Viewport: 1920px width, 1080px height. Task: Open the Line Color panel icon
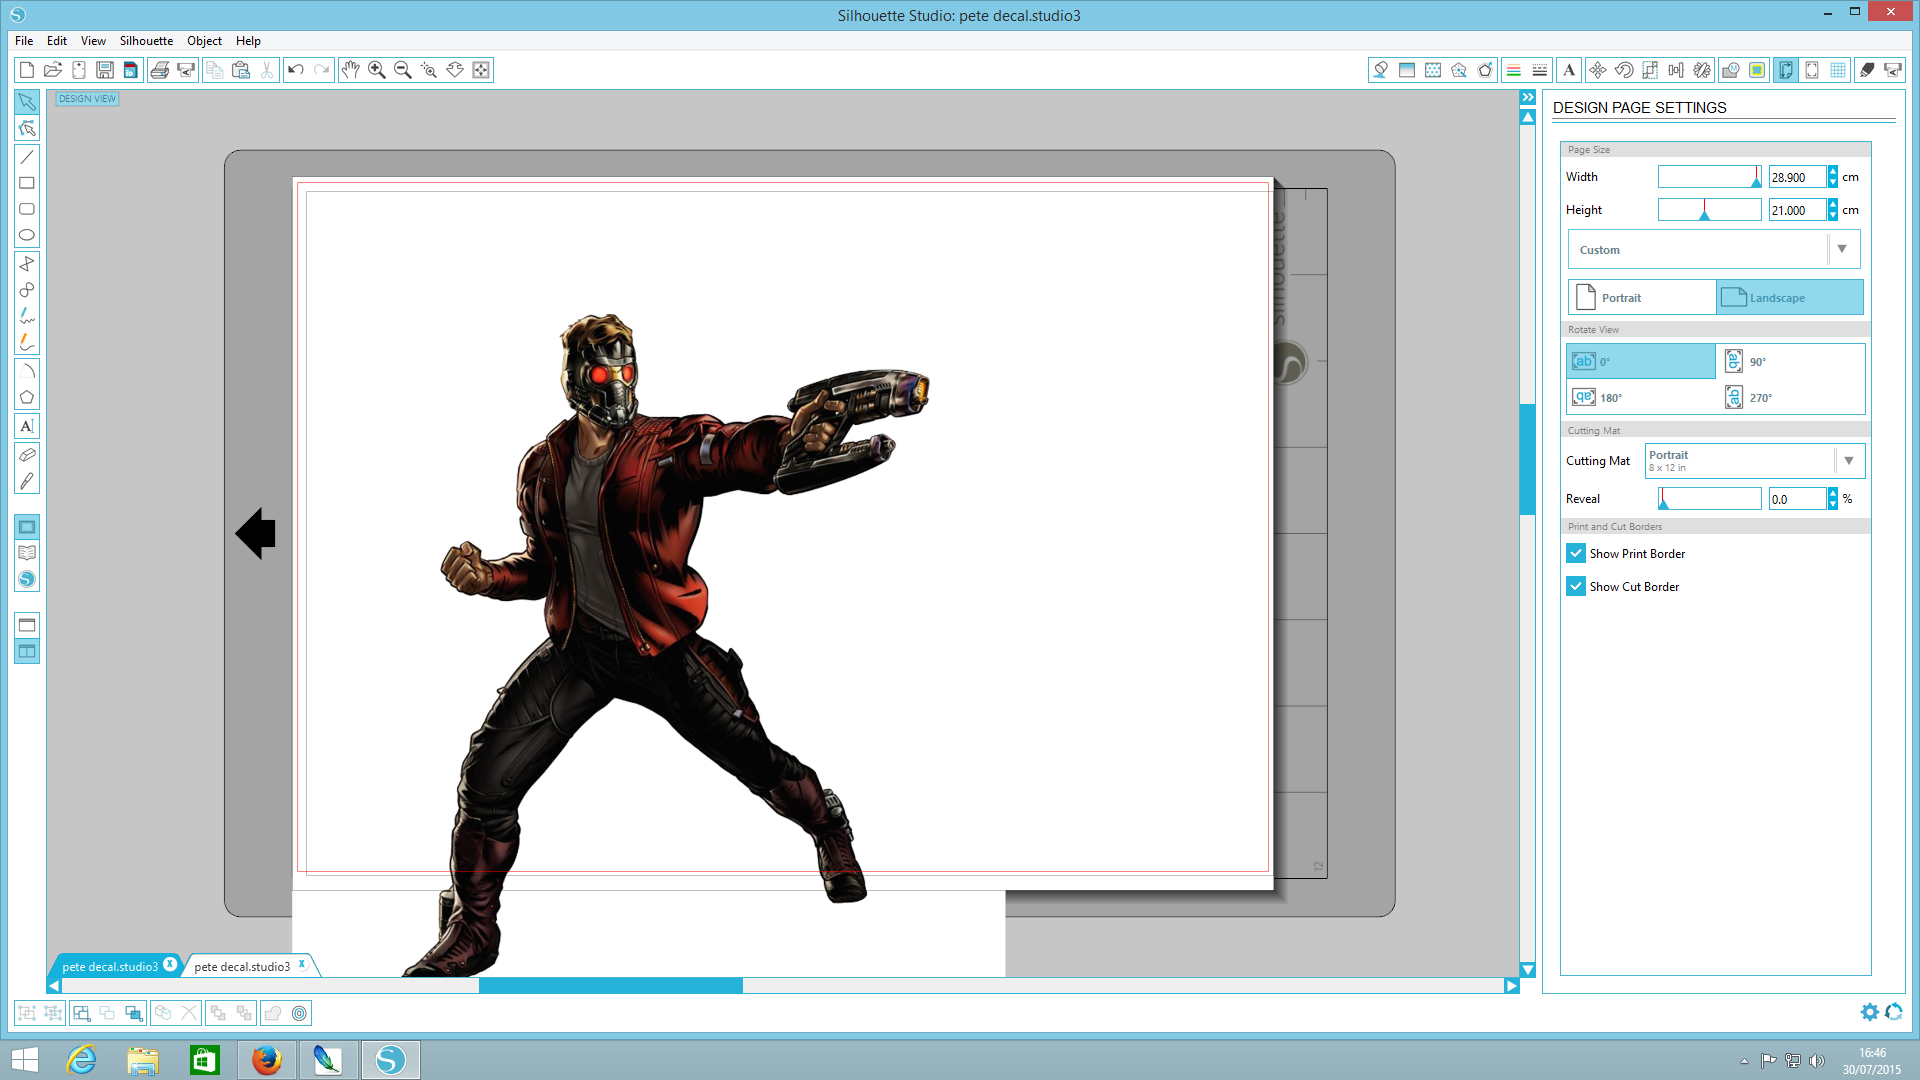coord(1514,70)
